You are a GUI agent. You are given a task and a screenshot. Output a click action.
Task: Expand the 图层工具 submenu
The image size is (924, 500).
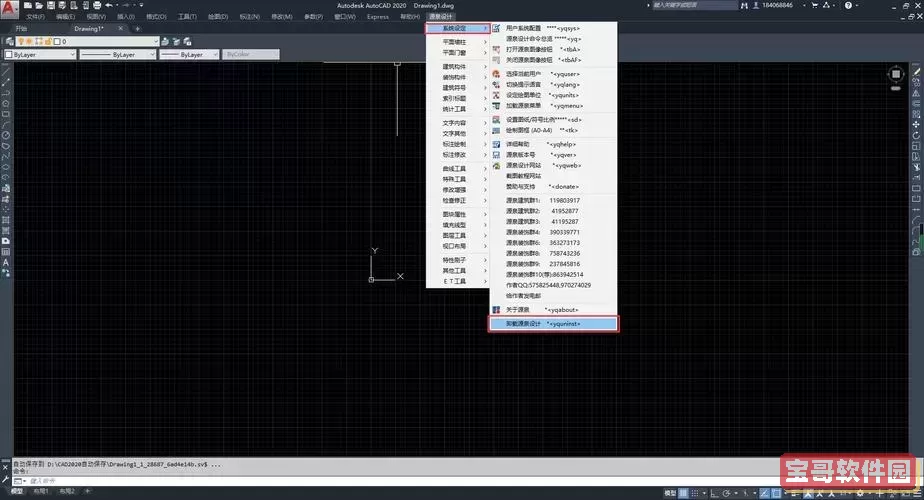point(458,235)
